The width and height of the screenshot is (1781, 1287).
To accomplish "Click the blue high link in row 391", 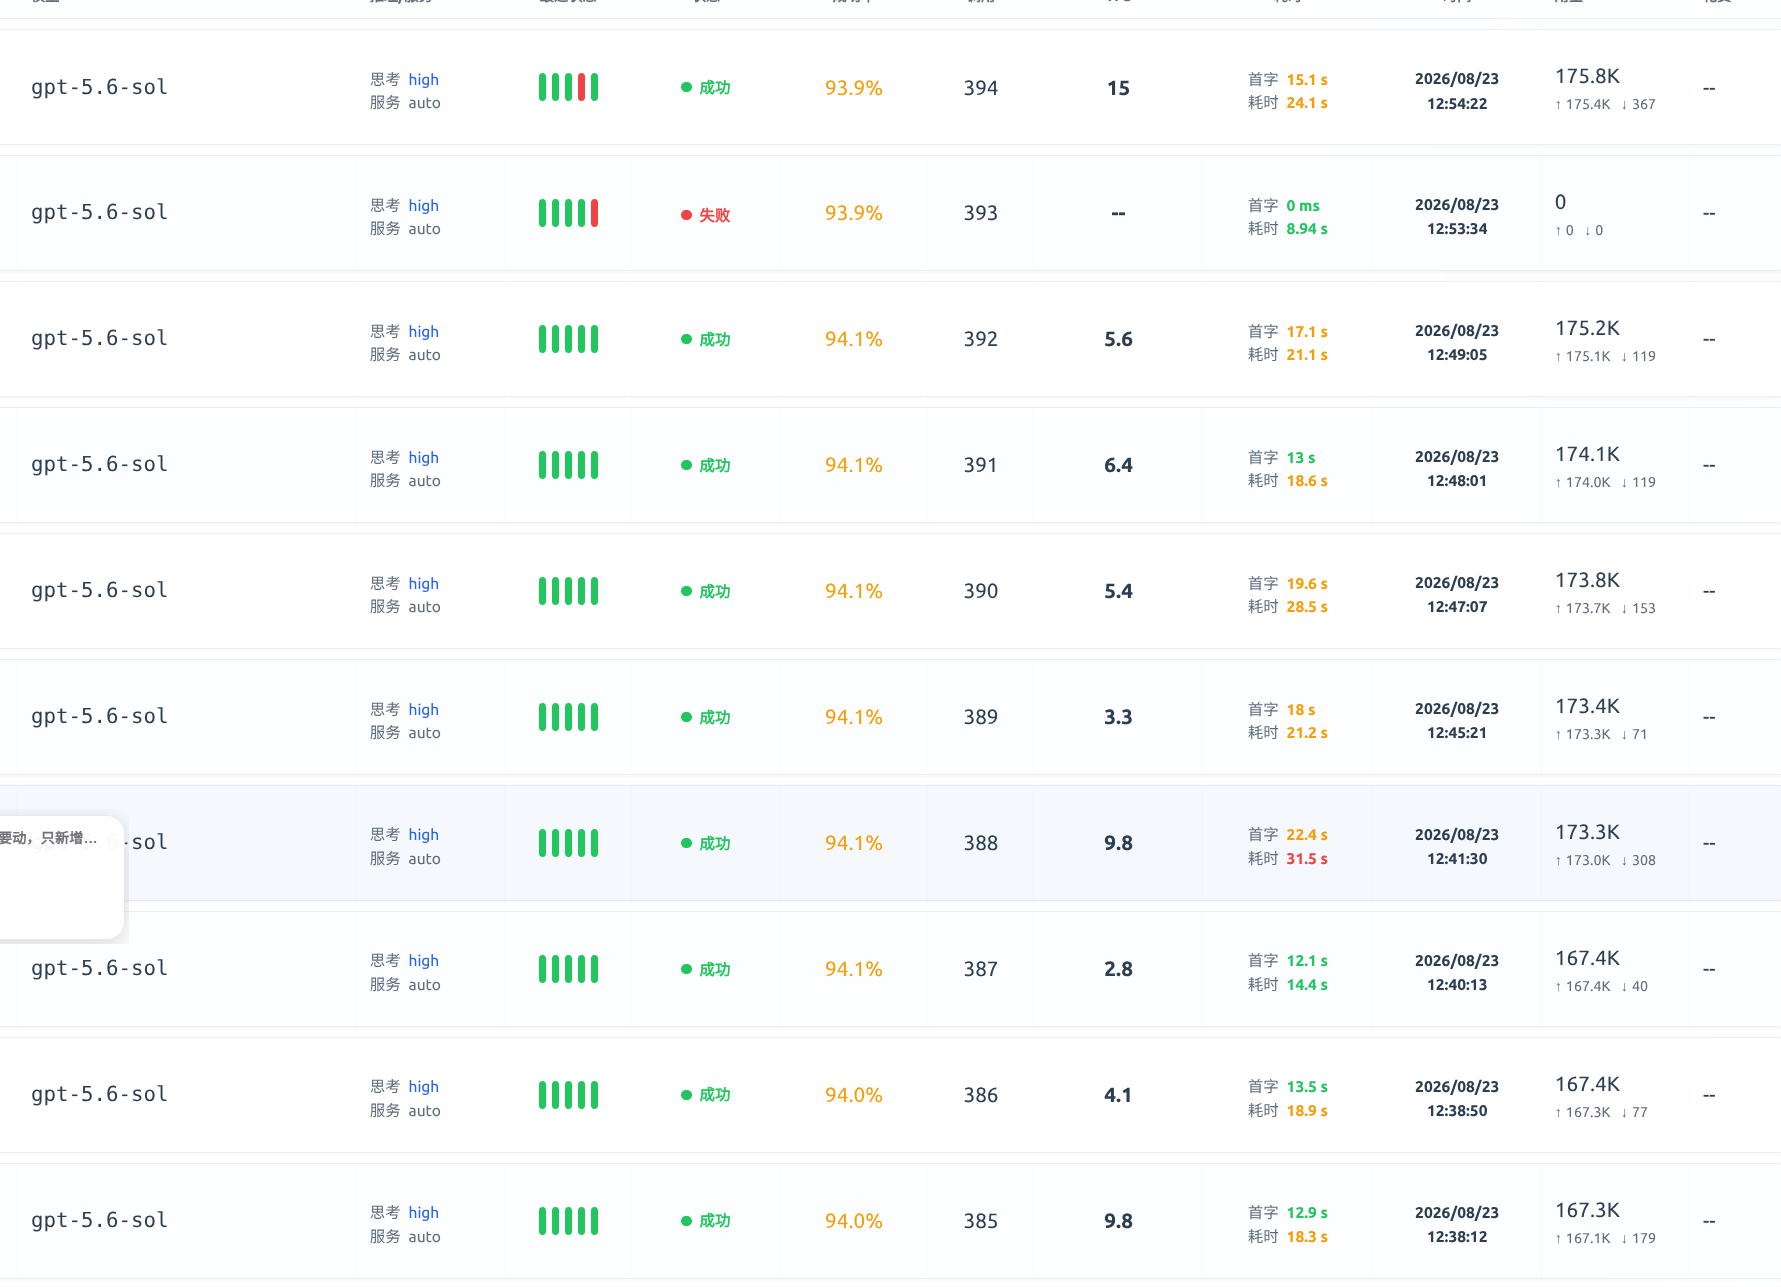I will point(423,457).
